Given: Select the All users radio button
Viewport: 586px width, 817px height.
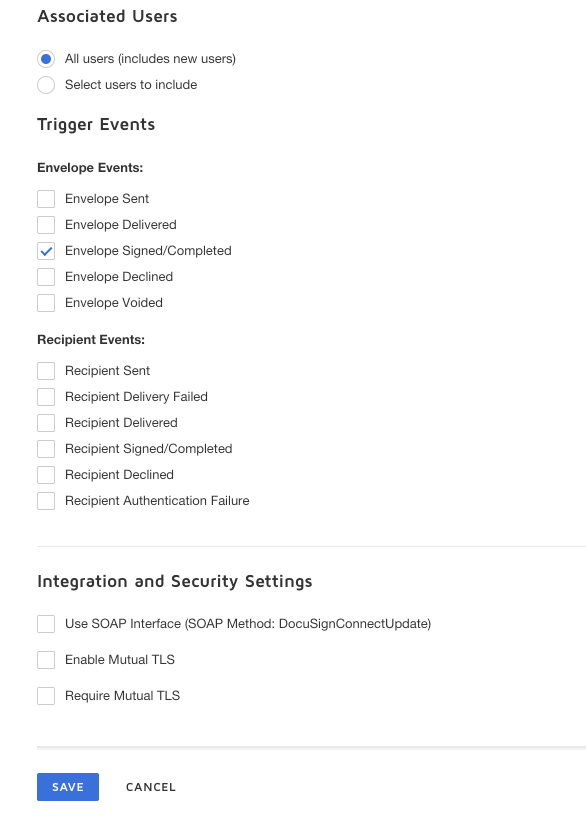Looking at the screenshot, I should [x=46, y=59].
